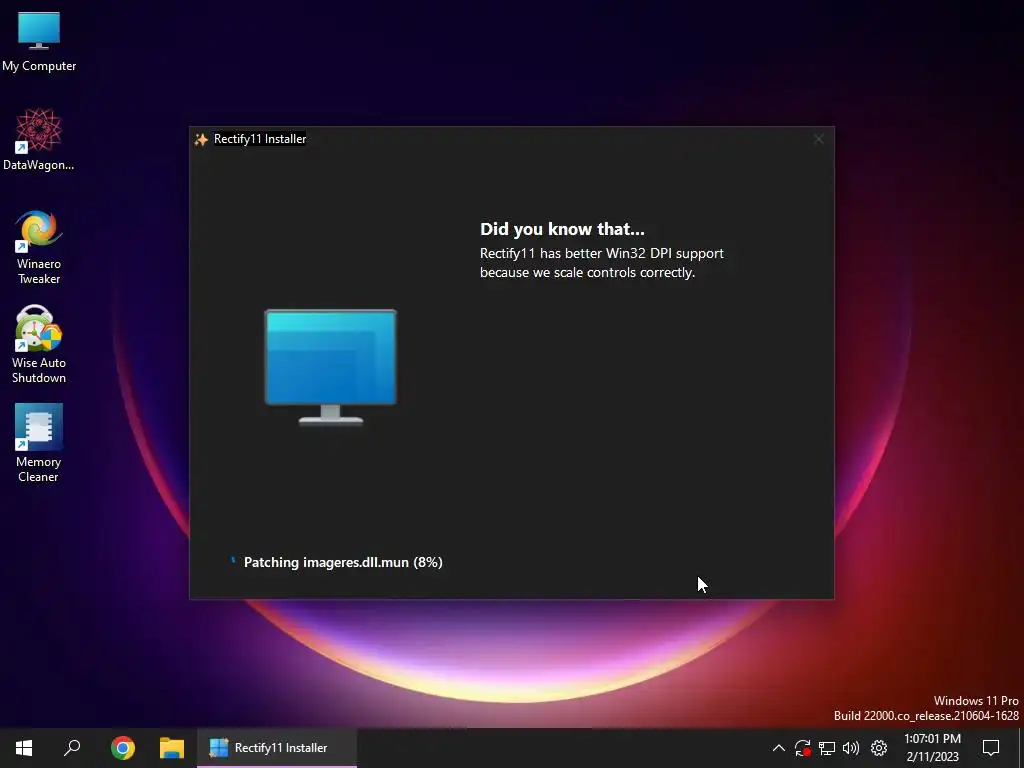Select the Winaero Tweaker desktop shortcut
This screenshot has height=768, width=1024.
click(39, 247)
